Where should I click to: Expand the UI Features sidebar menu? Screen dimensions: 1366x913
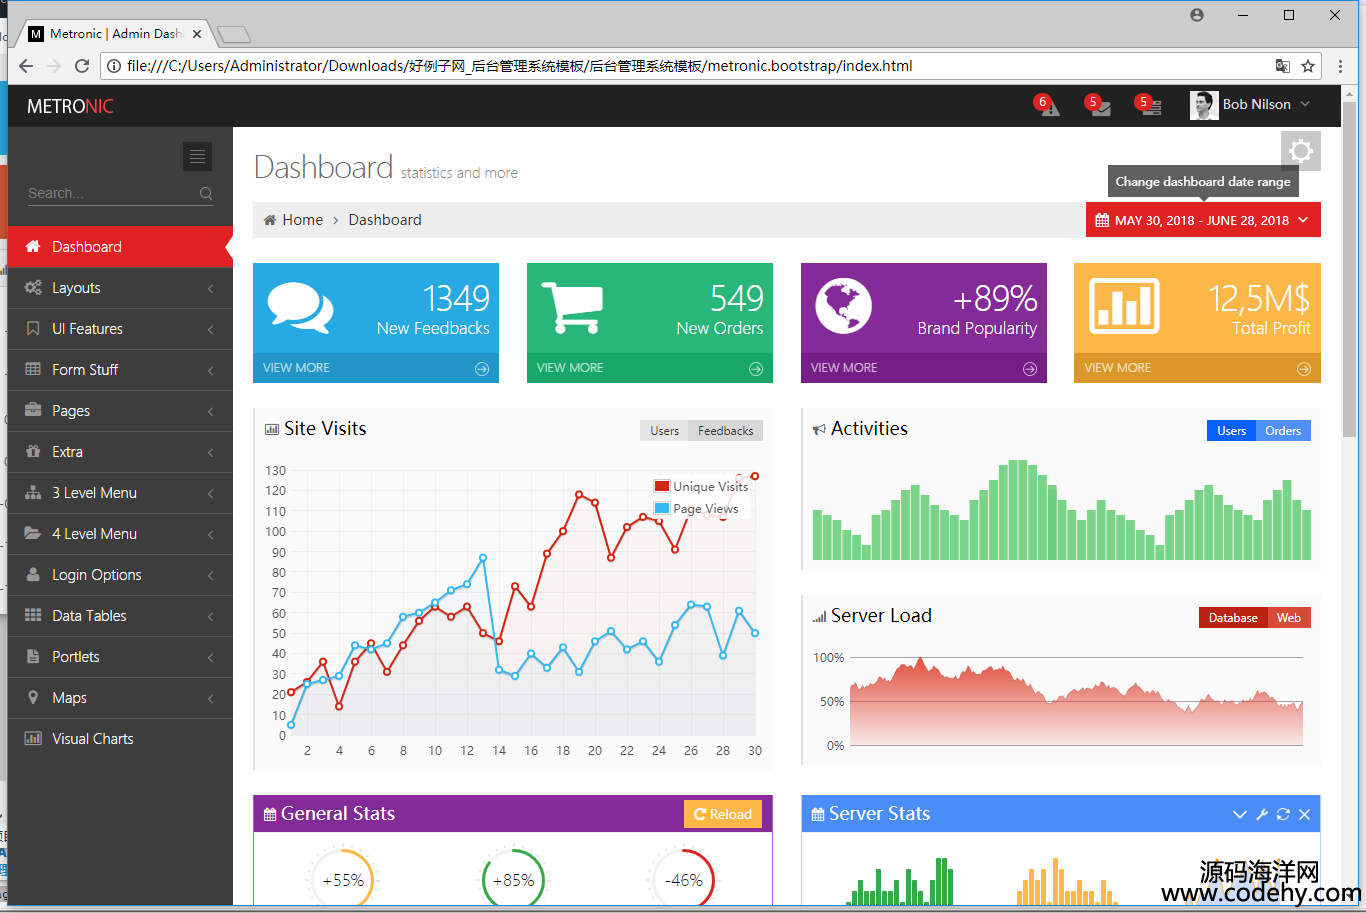[x=120, y=329]
